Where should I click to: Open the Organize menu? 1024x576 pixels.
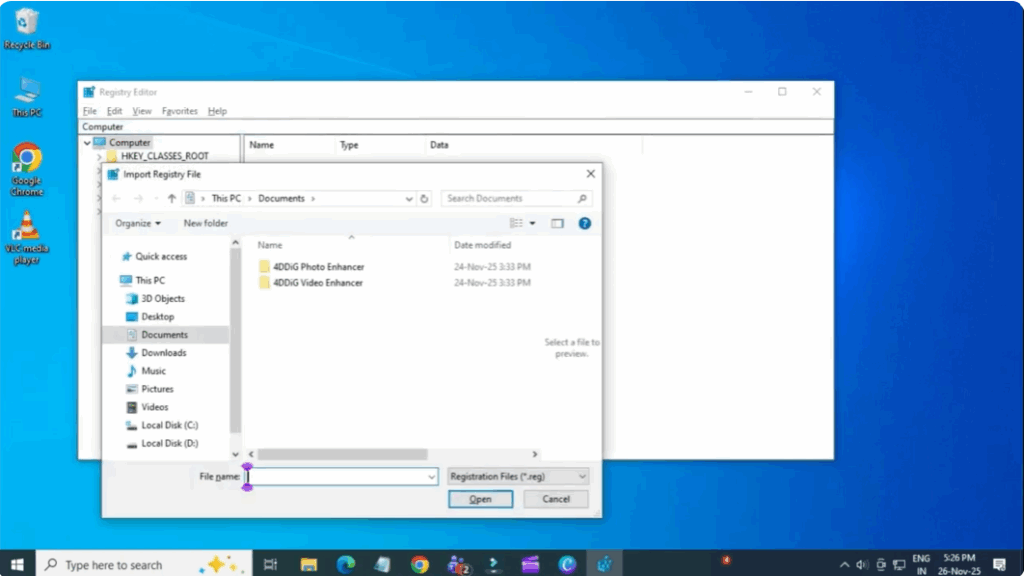click(x=137, y=223)
